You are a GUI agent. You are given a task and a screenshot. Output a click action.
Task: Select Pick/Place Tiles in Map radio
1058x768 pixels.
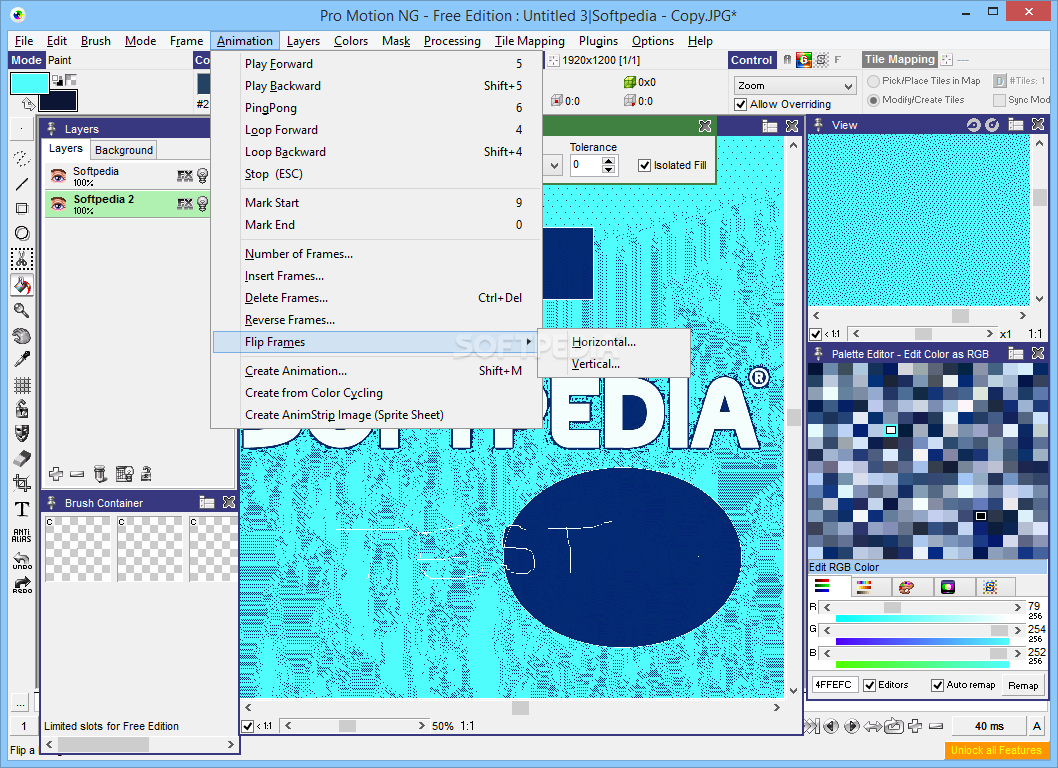[873, 81]
